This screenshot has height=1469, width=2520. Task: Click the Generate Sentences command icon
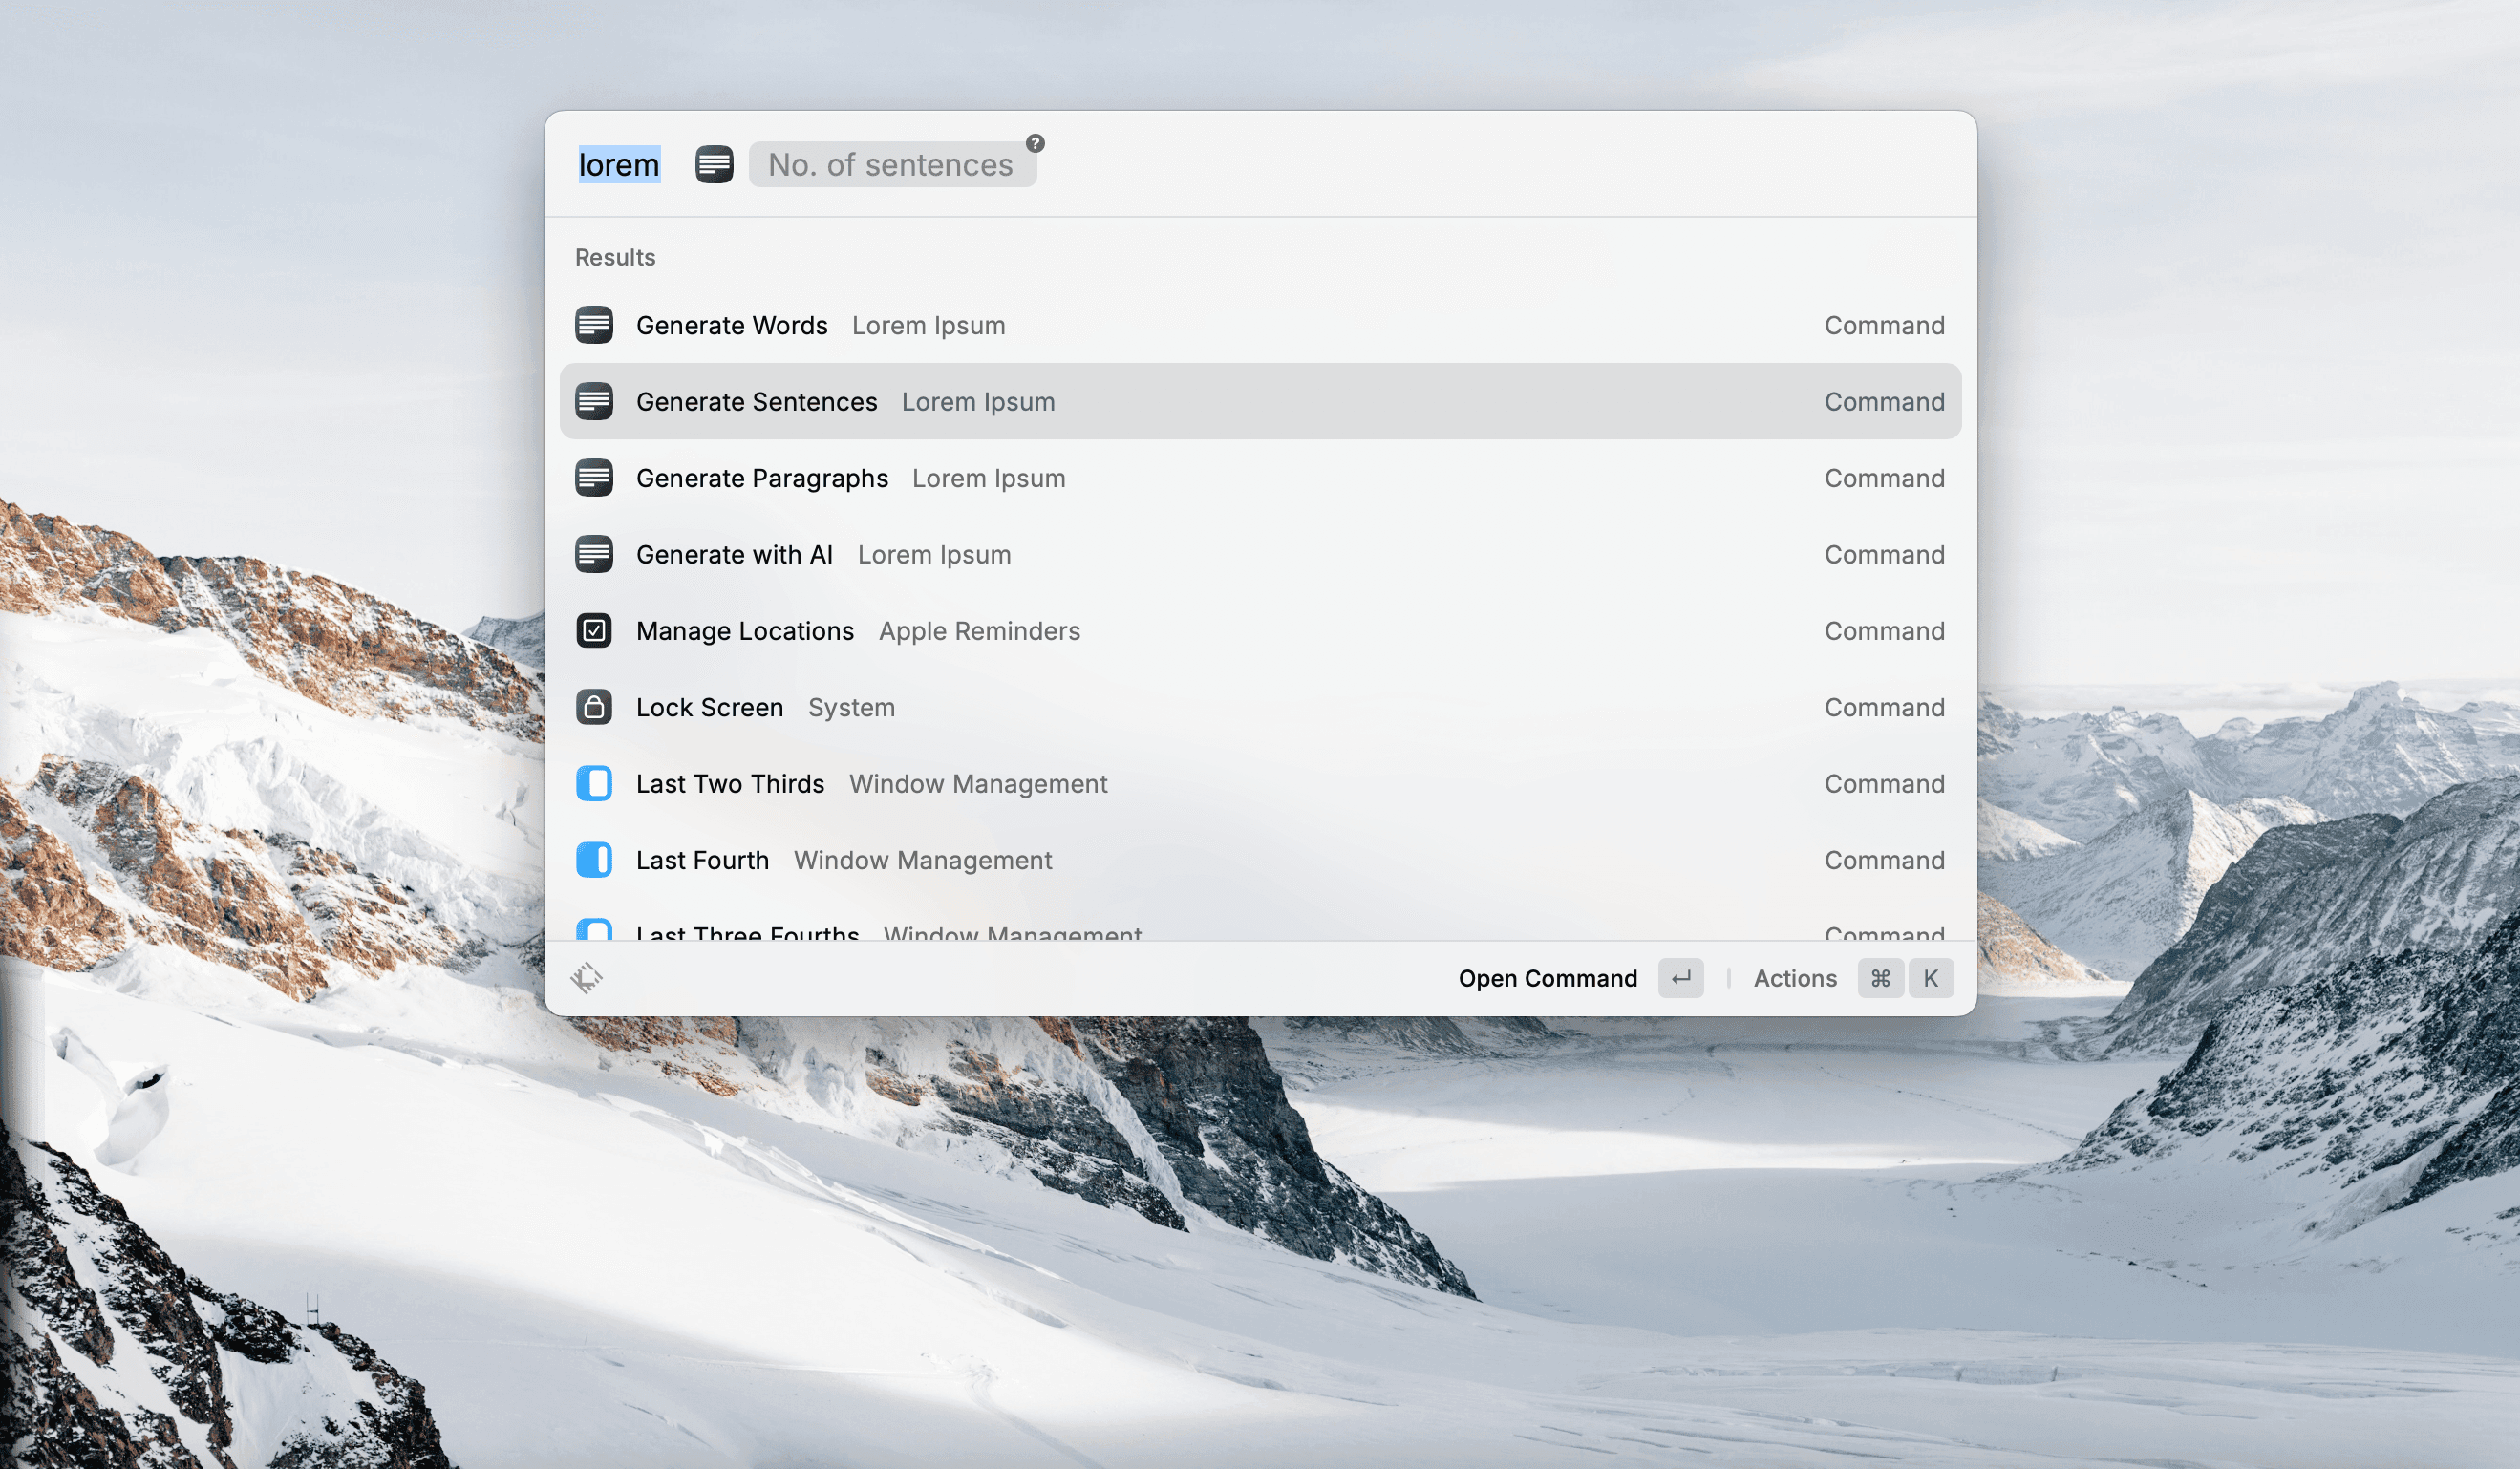(595, 401)
